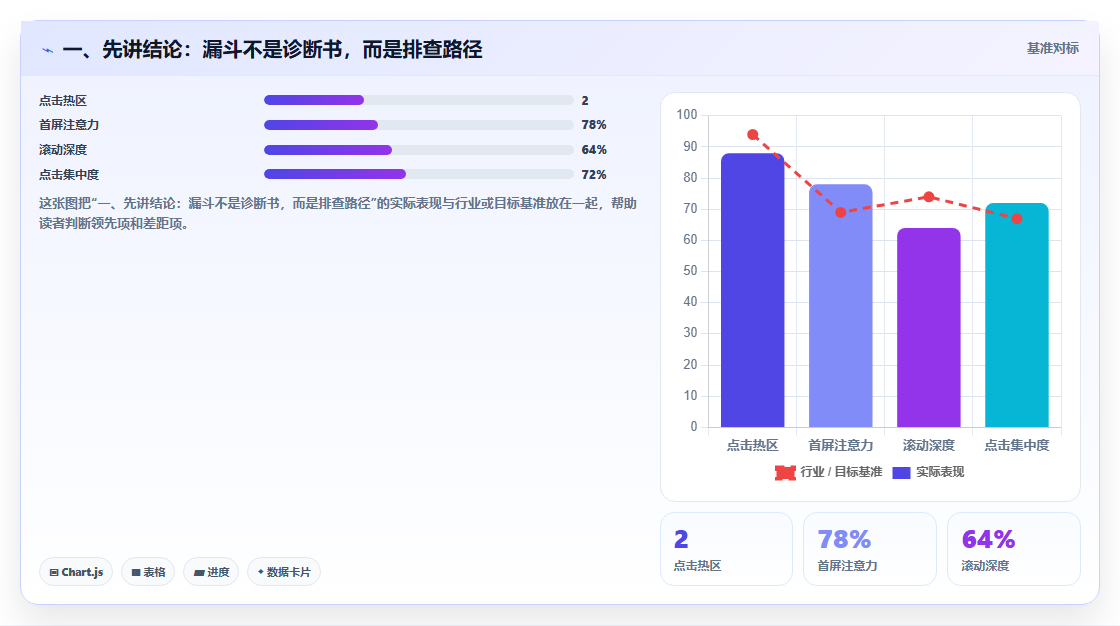Click the purple 滚动深度 chart bar

(x=929, y=328)
